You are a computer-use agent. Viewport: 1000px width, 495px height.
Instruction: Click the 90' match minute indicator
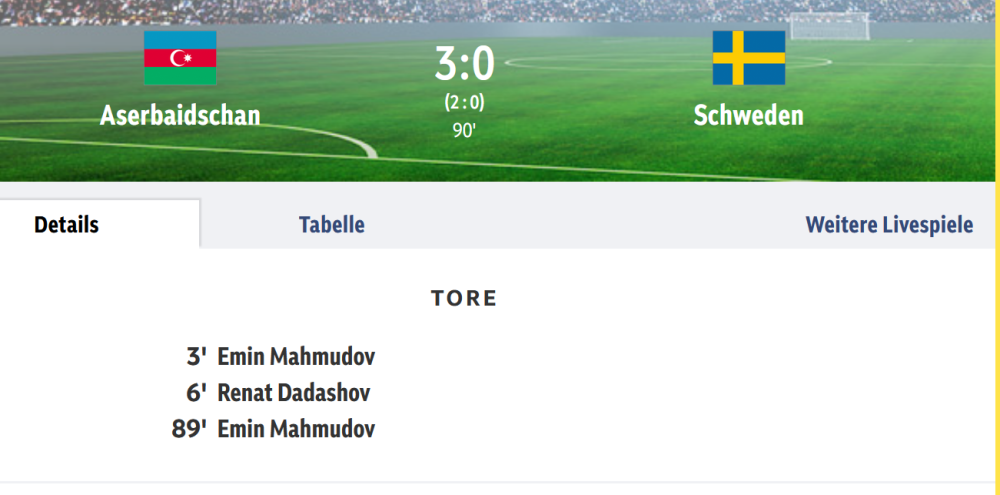pos(464,130)
